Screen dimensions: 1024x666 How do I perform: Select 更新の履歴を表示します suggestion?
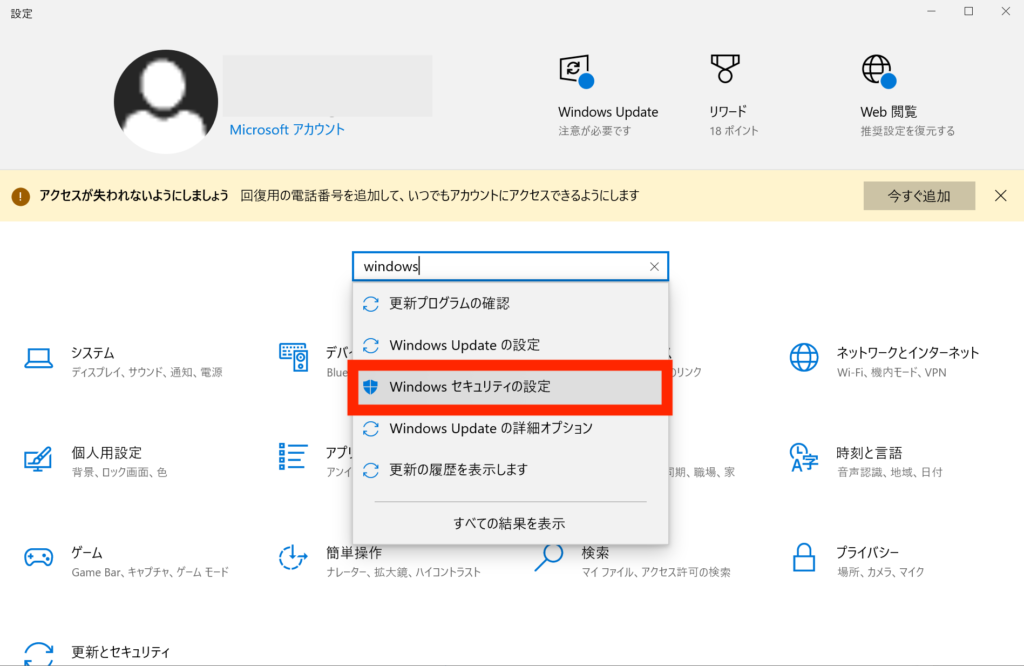[x=511, y=470]
